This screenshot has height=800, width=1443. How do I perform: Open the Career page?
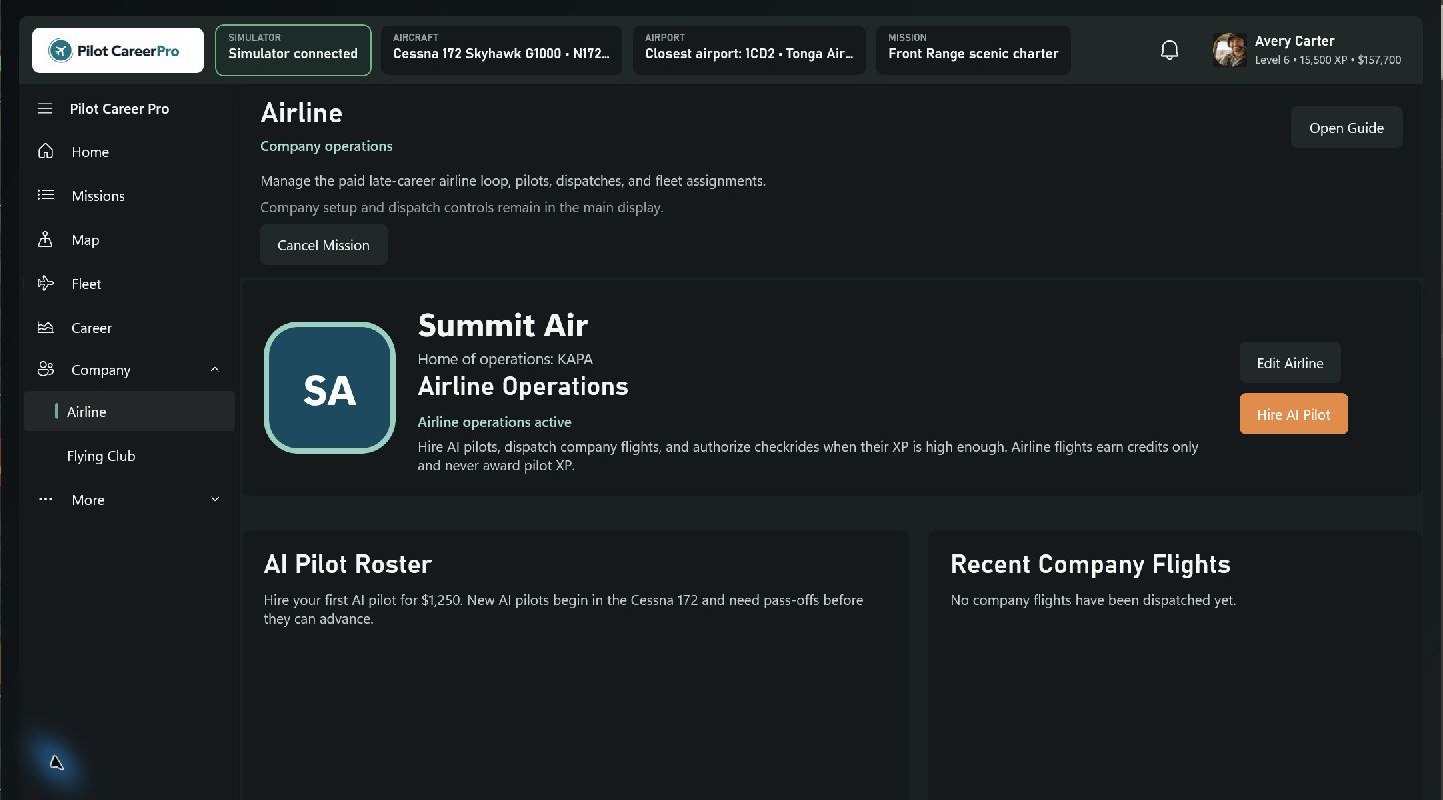pos(129,328)
